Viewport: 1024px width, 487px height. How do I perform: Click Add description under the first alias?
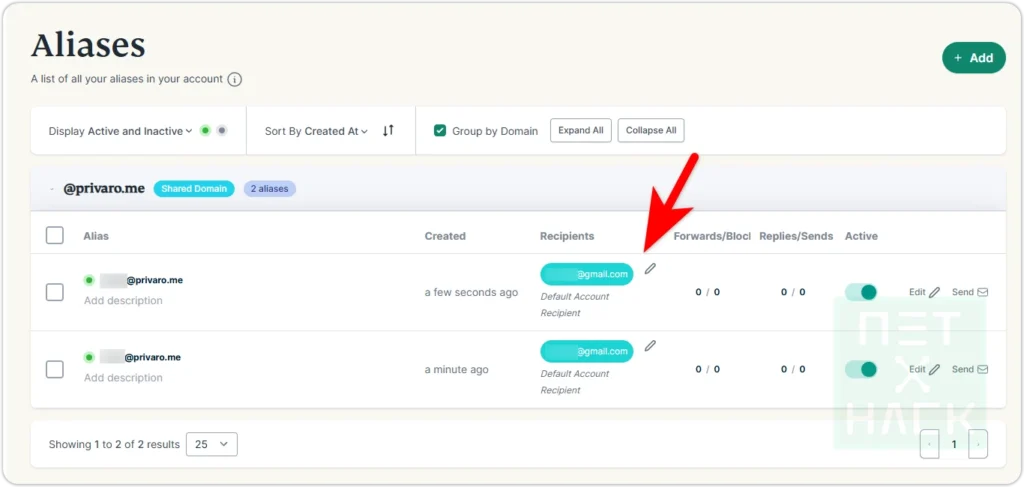click(123, 301)
